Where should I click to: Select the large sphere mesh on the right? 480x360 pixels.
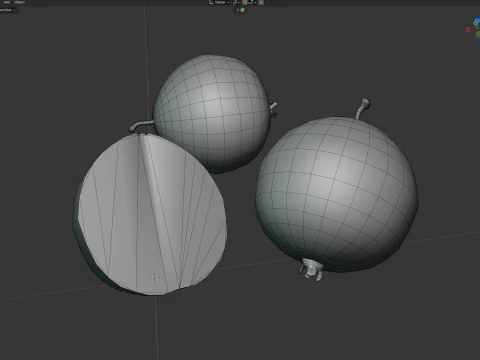click(x=337, y=195)
